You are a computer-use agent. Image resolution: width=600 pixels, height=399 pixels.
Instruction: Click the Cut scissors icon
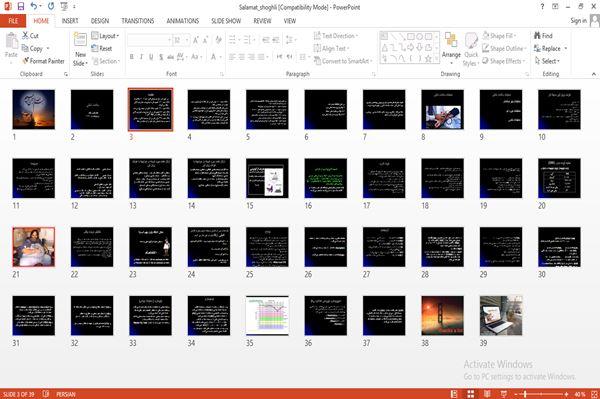[x=26, y=36]
